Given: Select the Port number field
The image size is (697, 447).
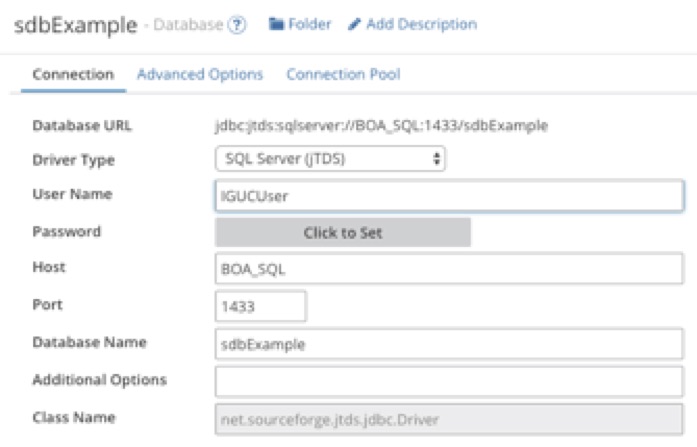Looking at the screenshot, I should pos(260,307).
